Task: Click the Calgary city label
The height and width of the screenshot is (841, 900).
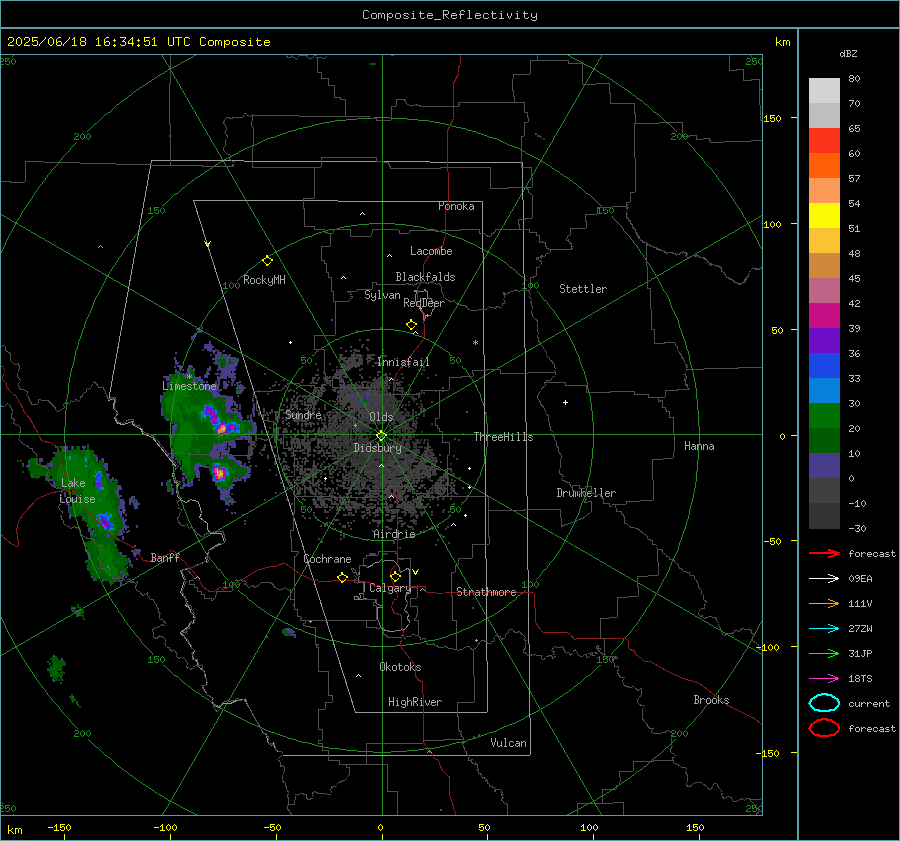Action: 390,588
